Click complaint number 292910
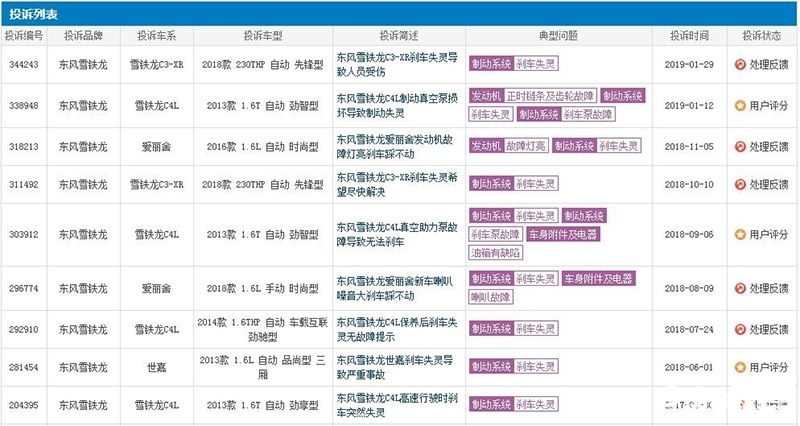This screenshot has height=426, width=800. click(23, 330)
